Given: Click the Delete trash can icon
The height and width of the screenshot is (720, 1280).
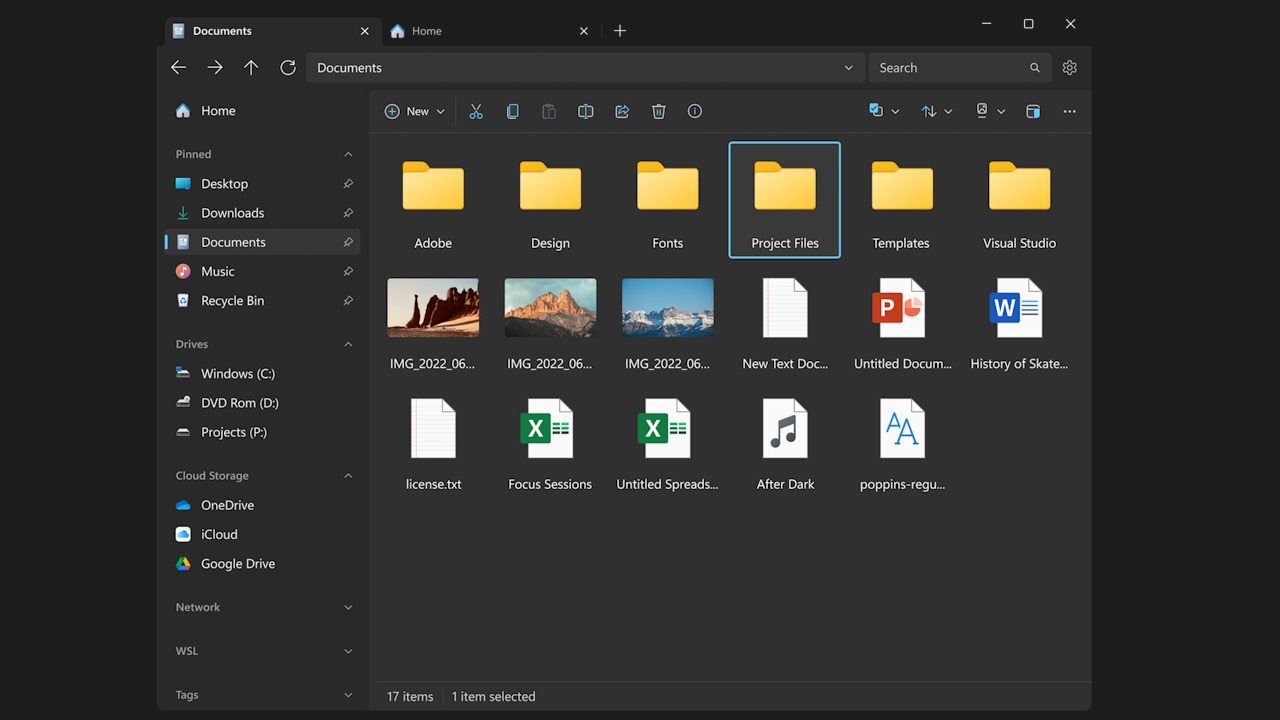Looking at the screenshot, I should (659, 111).
